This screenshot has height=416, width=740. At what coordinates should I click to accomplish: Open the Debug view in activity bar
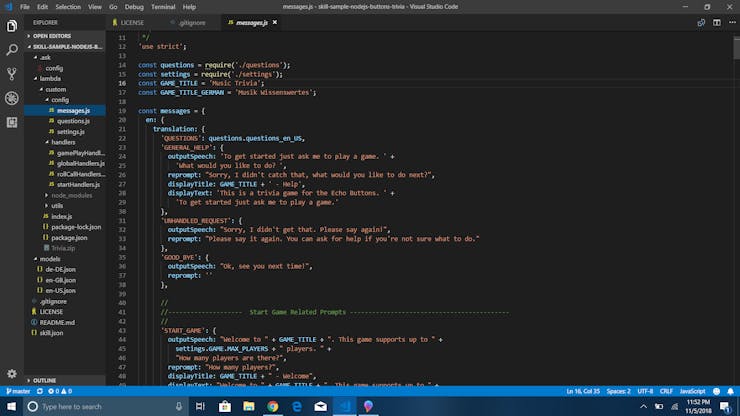[x=12, y=98]
